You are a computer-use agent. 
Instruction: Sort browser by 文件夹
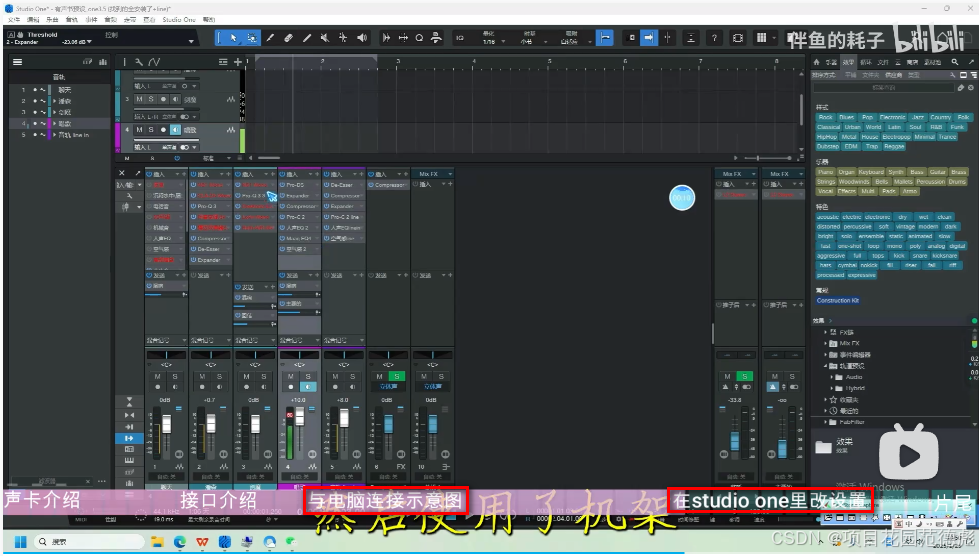870,75
